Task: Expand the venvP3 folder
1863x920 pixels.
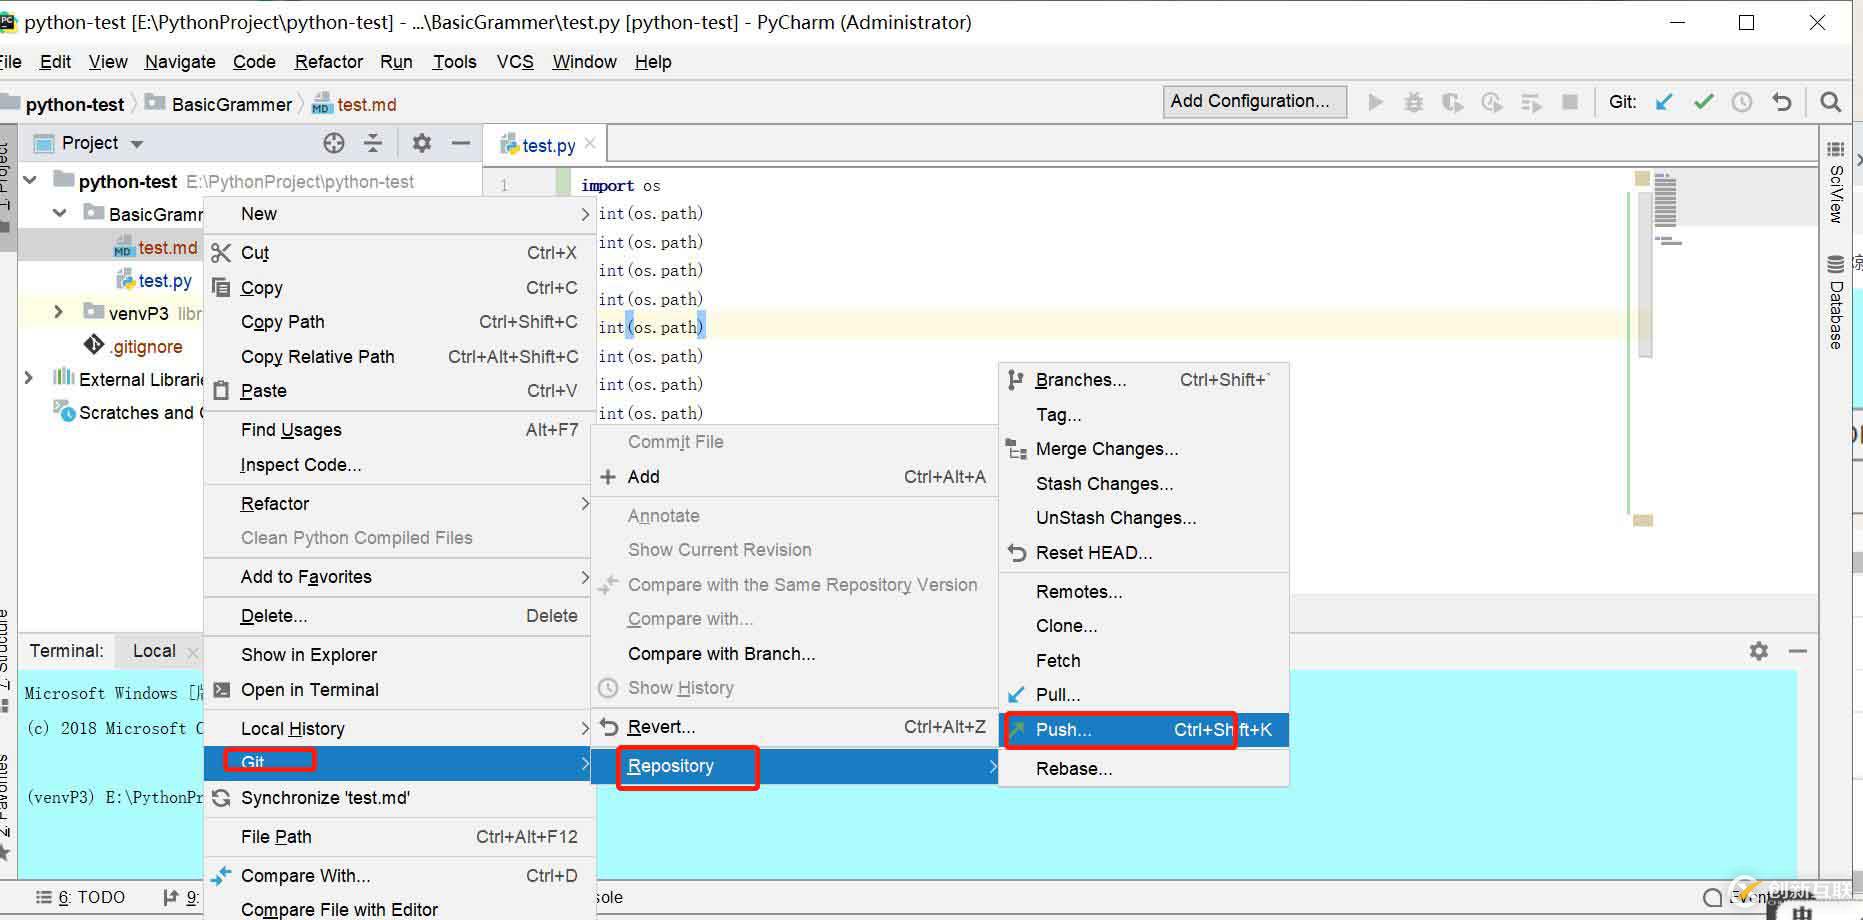Action: coord(59,313)
